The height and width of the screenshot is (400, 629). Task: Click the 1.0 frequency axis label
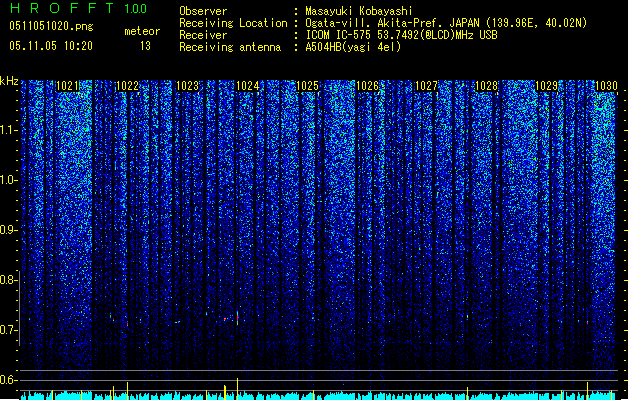[9, 180]
